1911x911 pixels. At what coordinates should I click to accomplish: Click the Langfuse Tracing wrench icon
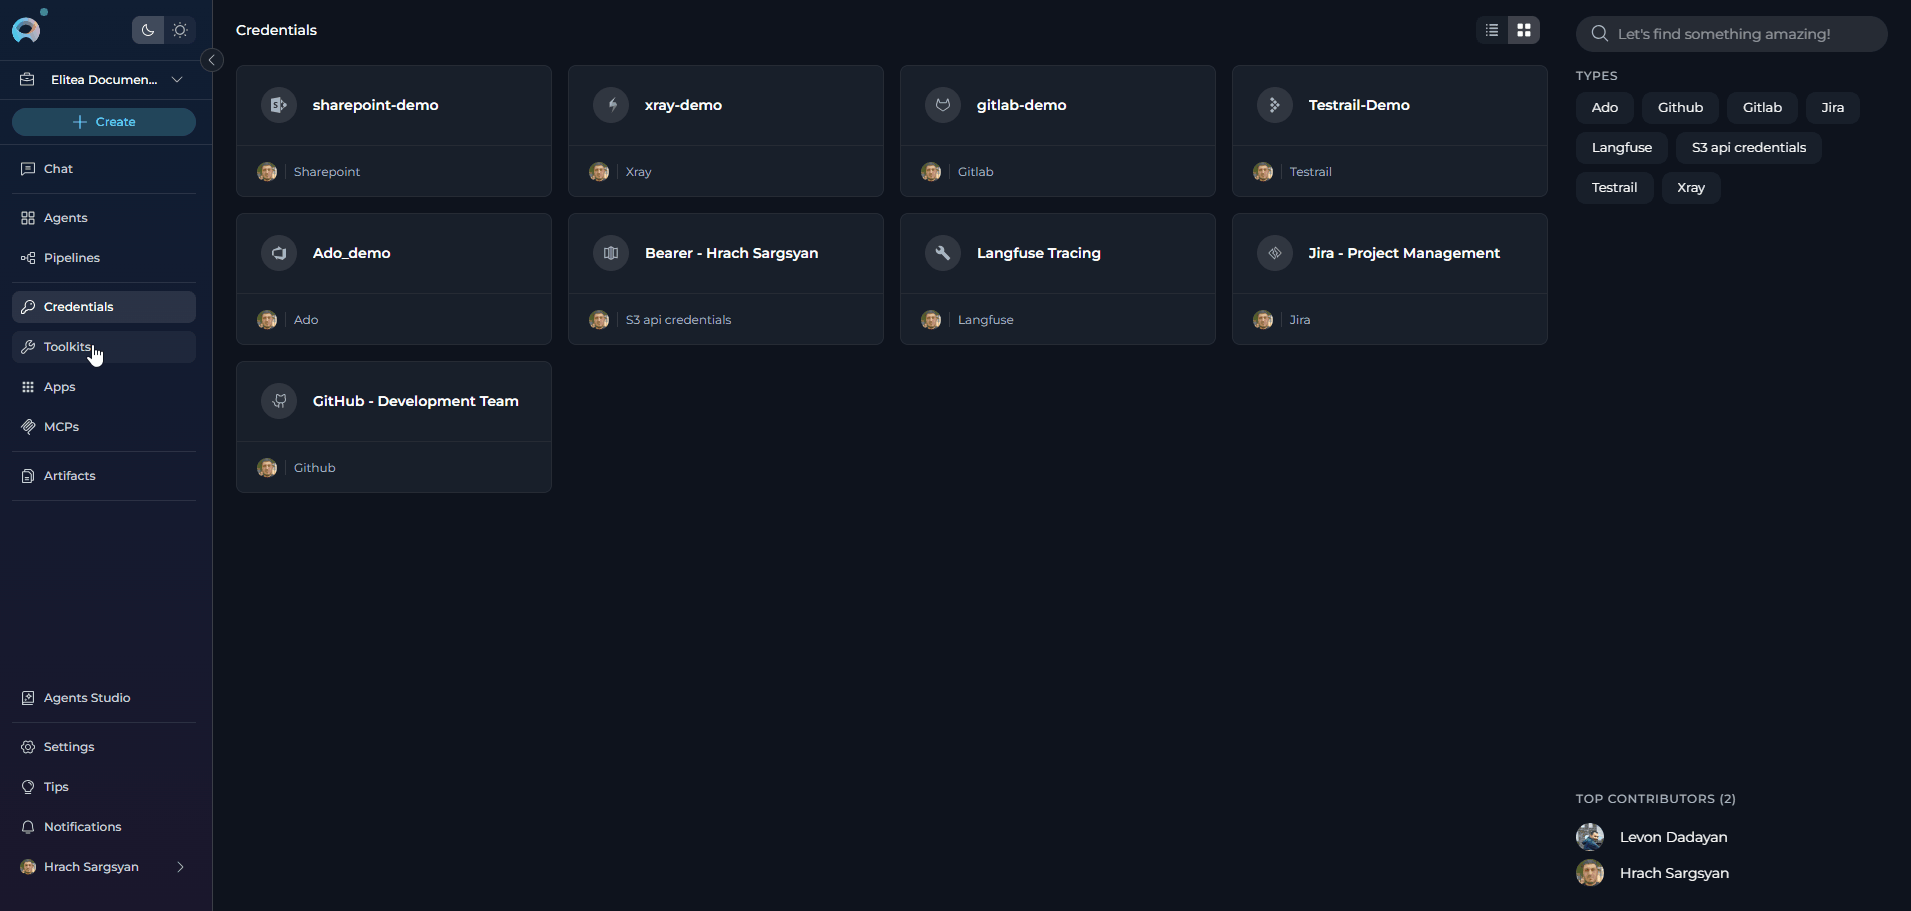tap(943, 253)
